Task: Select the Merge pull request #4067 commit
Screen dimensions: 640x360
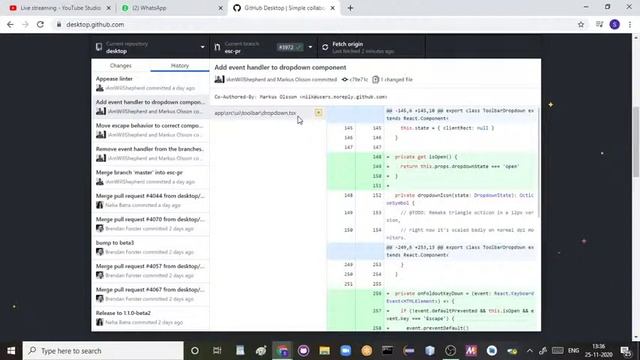Action: pos(151,294)
